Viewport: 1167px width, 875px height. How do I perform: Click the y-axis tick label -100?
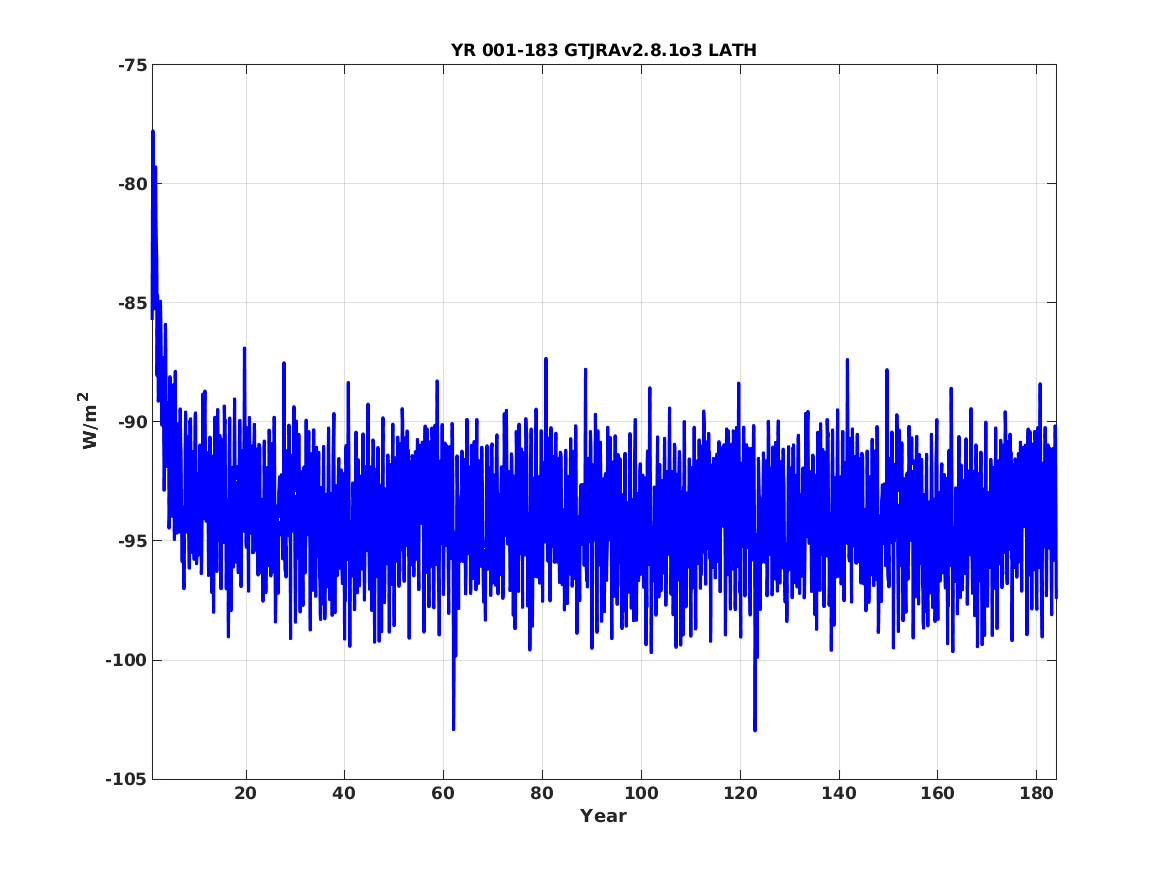tap(127, 660)
